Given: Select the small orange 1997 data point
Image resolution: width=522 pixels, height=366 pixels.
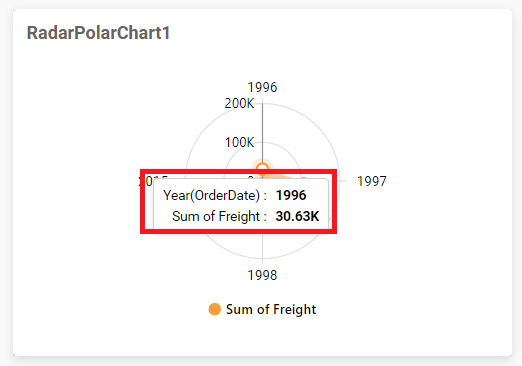Looking at the screenshot, I should 303,179.
